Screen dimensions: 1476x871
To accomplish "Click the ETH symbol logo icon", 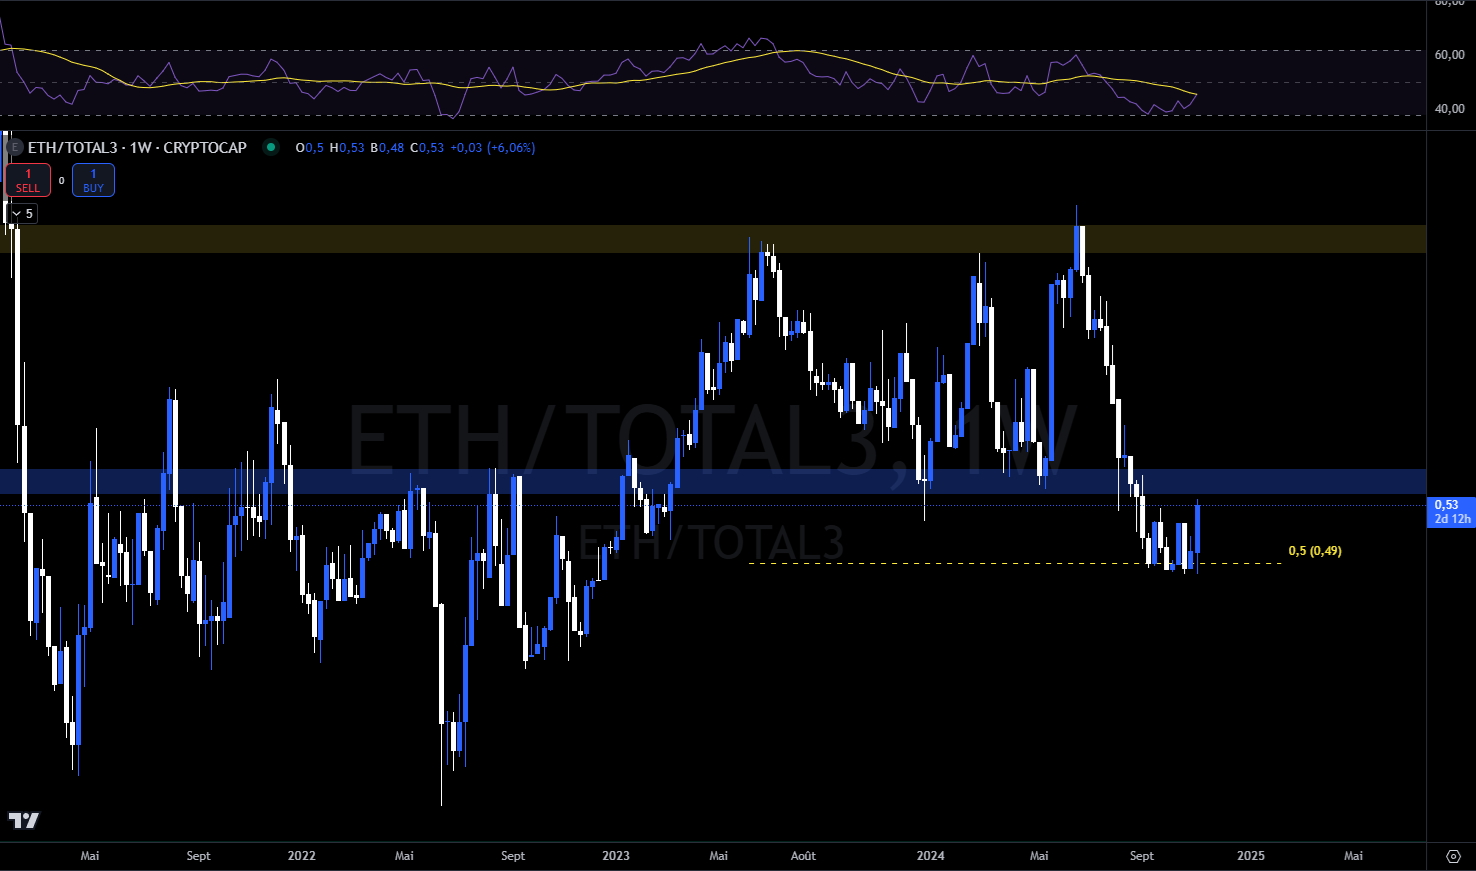I will 14,147.
